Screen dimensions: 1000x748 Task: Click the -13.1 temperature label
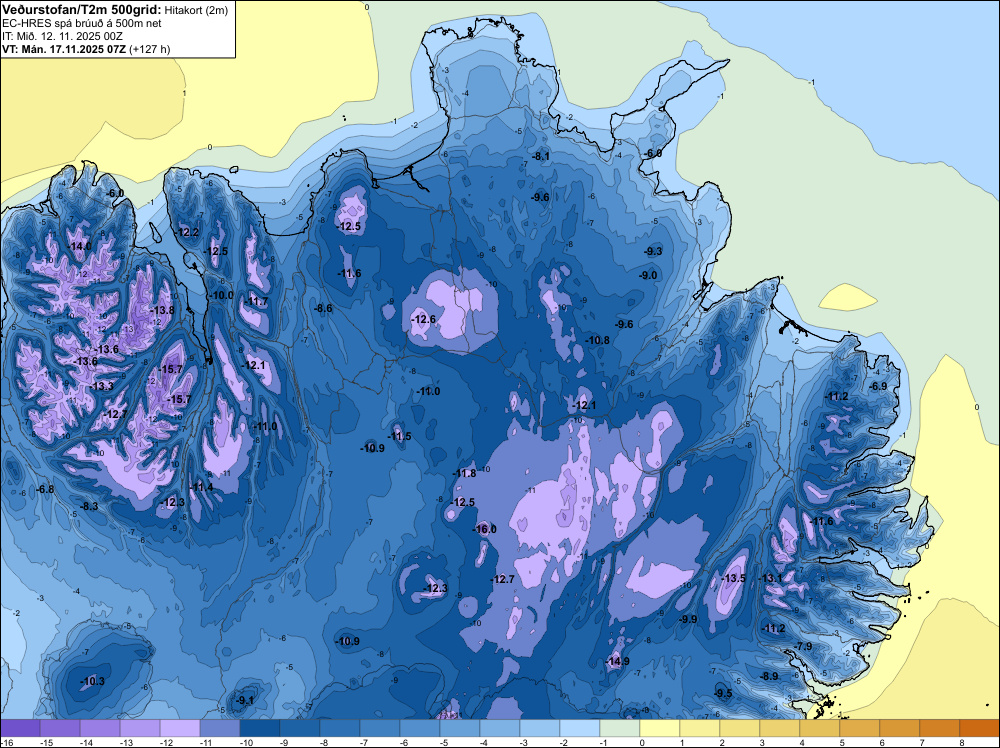(770, 578)
